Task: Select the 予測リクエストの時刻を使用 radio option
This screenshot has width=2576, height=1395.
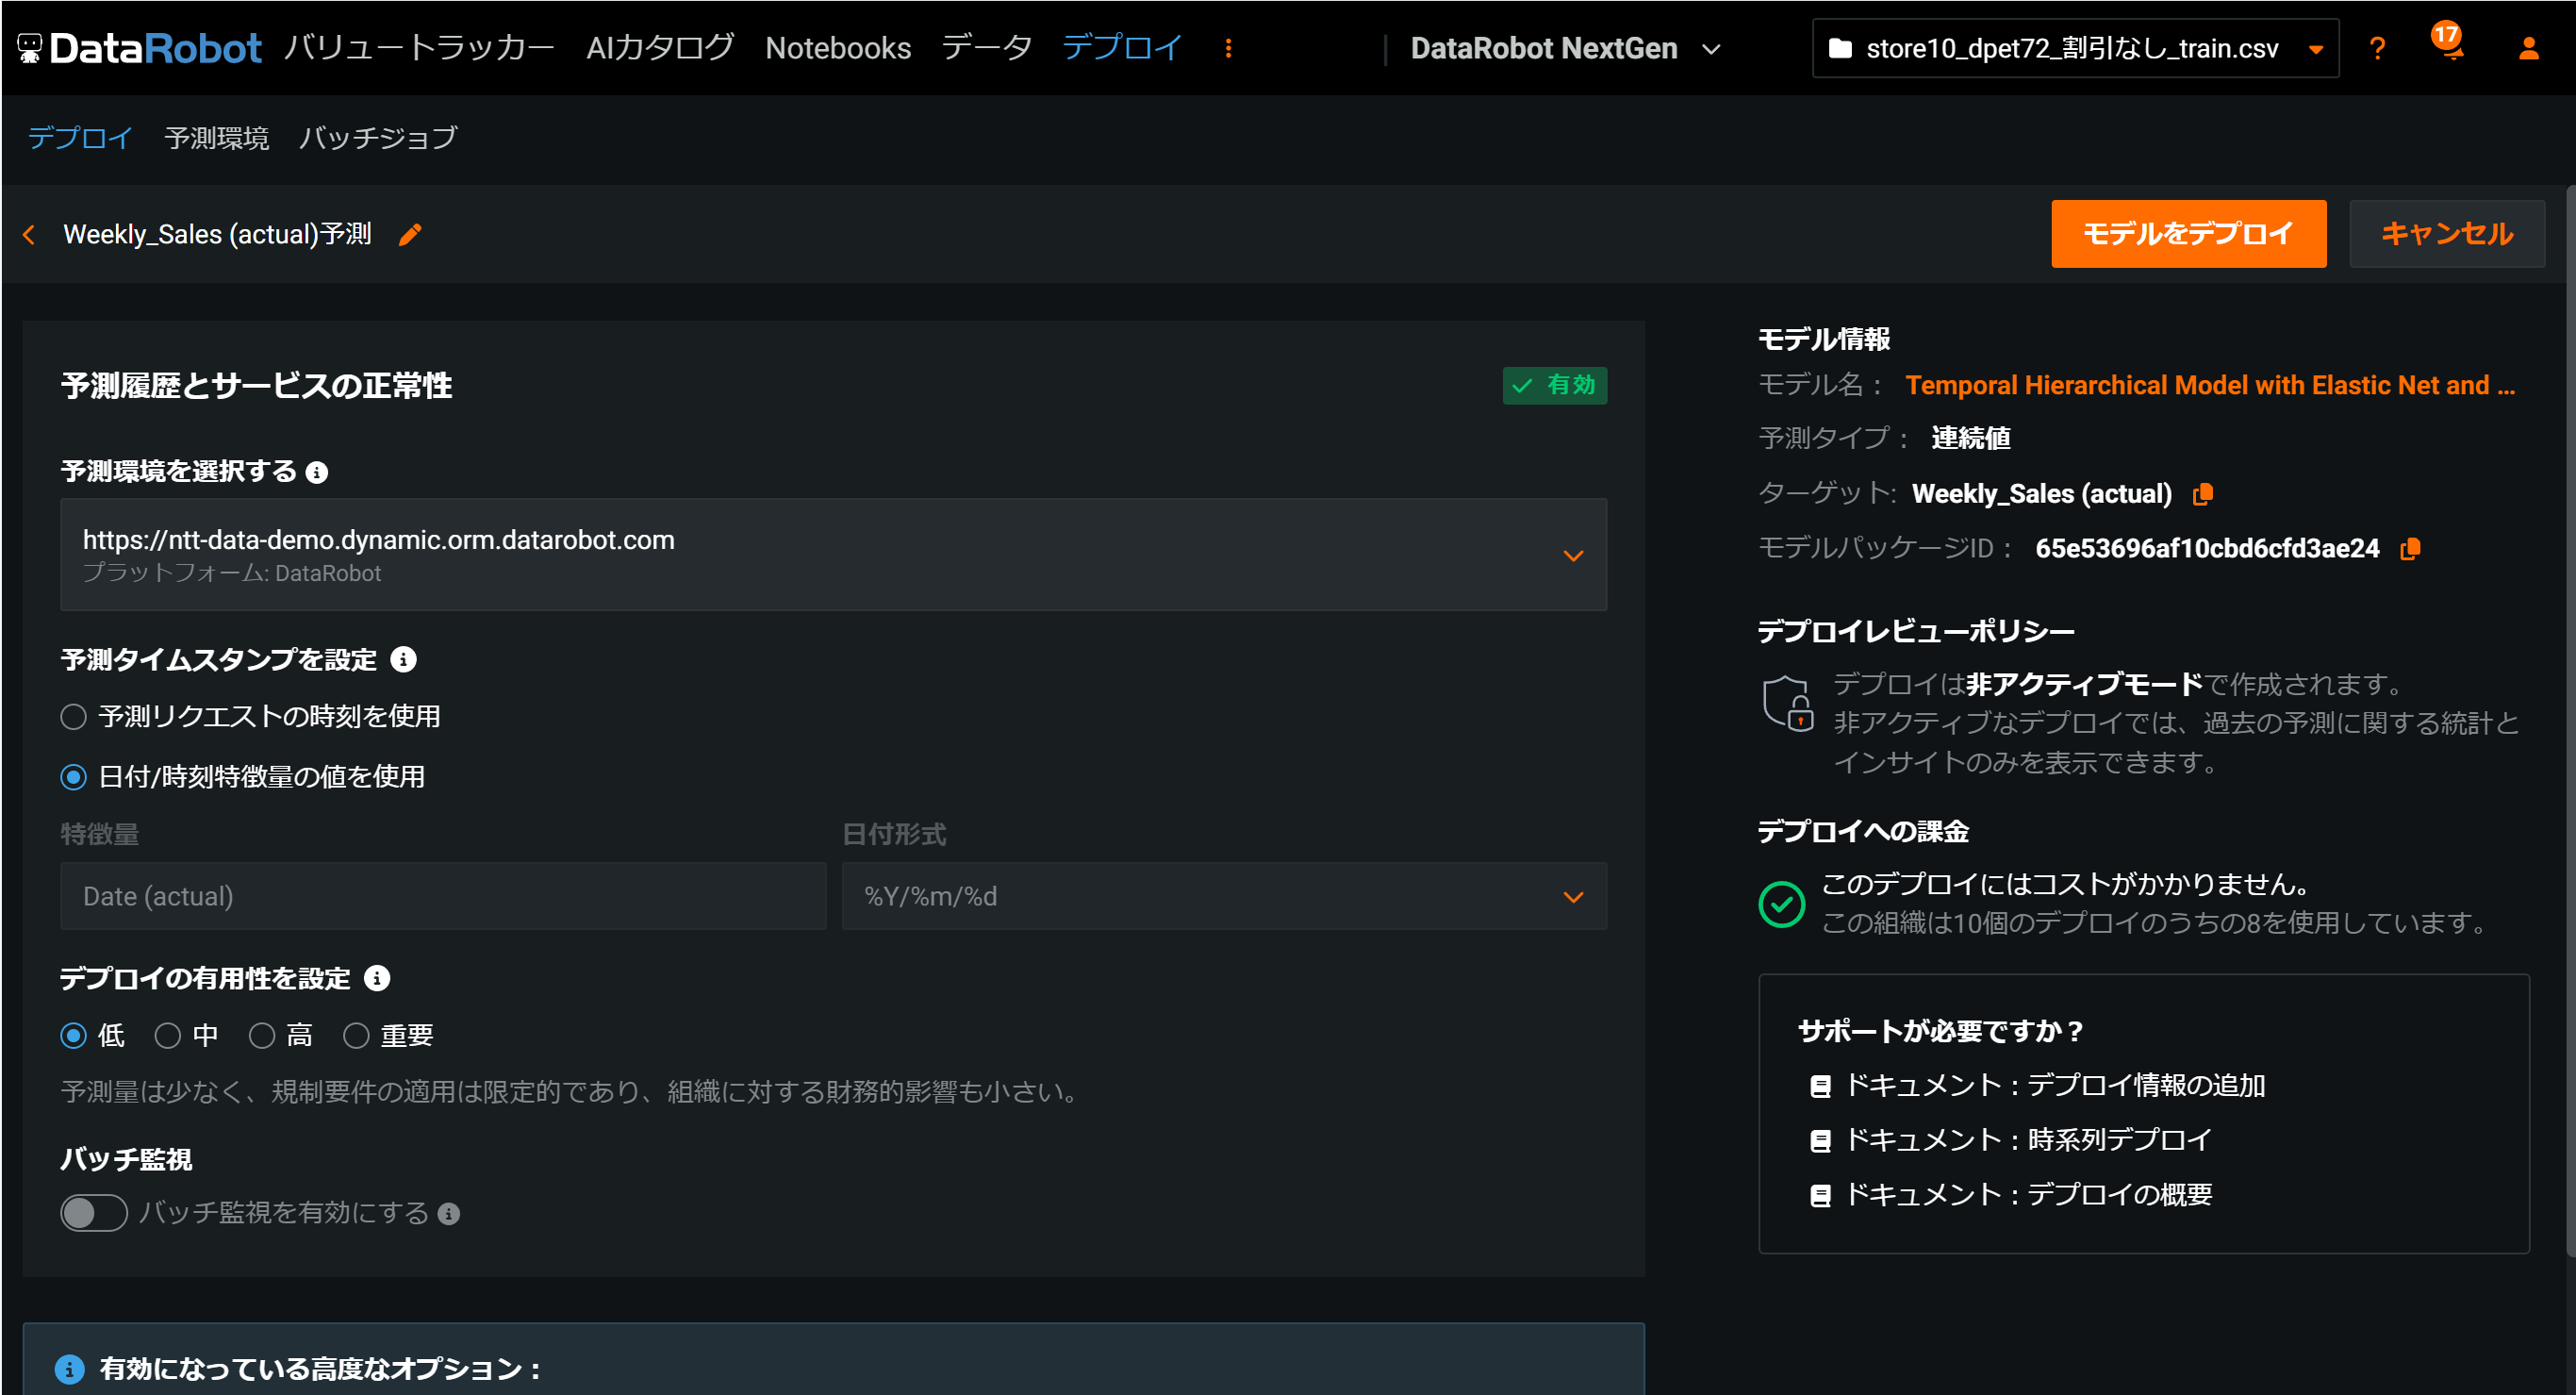Action: (74, 717)
